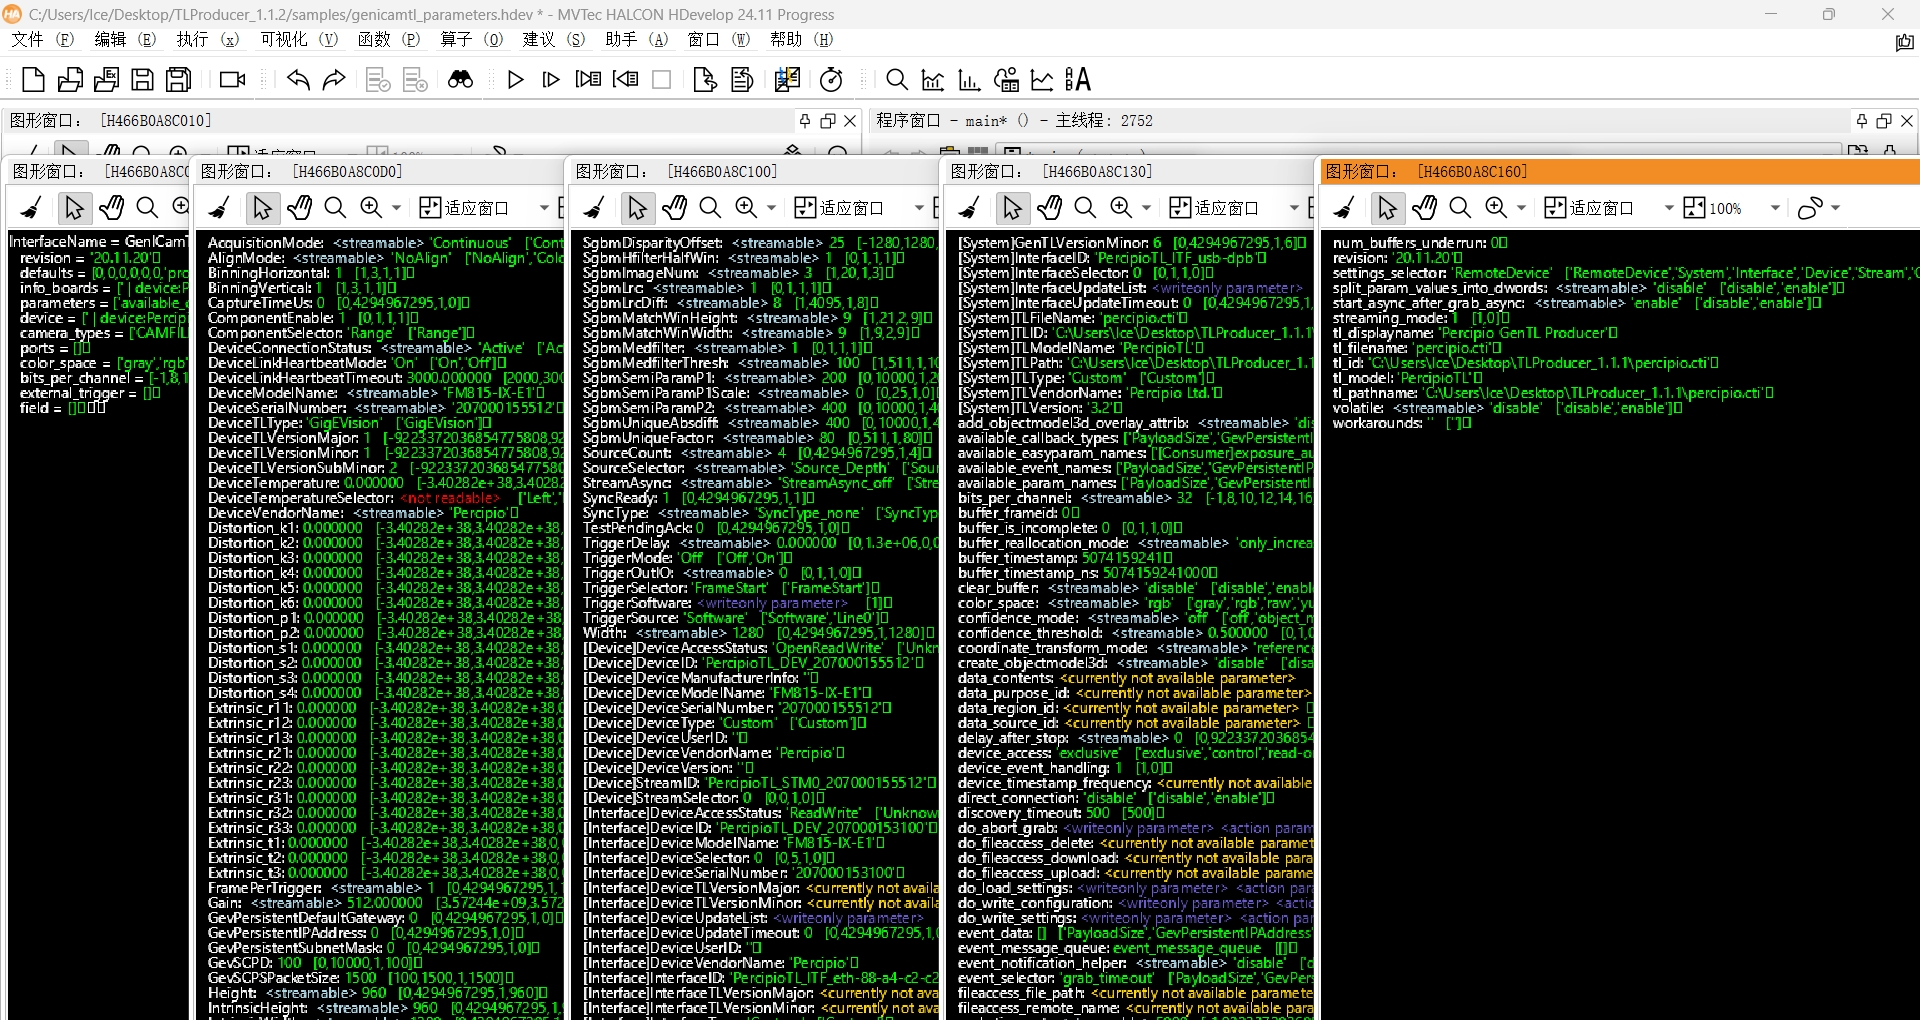
Task: Toggle the hand move mode in window H466B0A8C130
Action: 1049,208
